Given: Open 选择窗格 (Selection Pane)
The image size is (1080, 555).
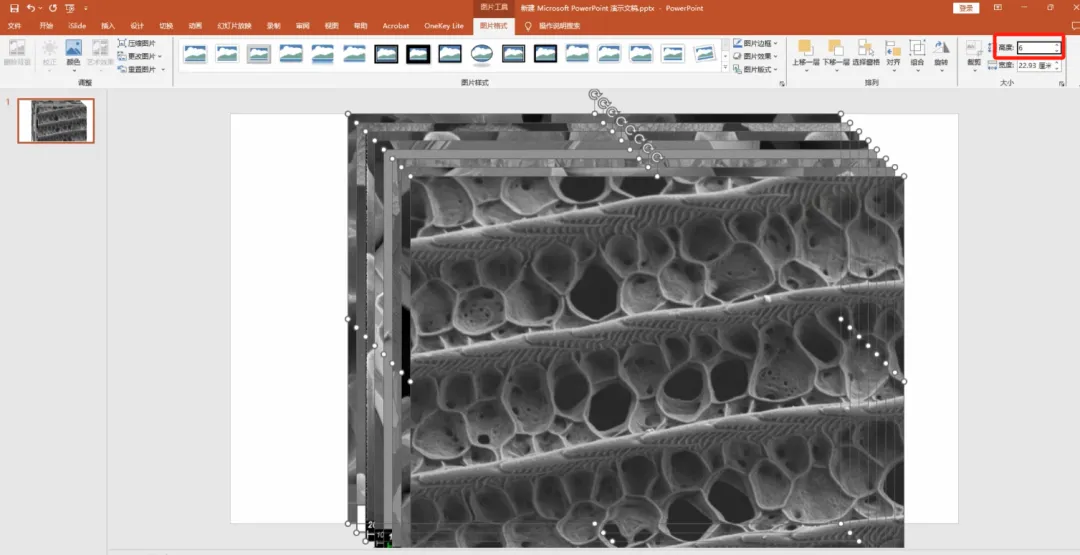Looking at the screenshot, I should [865, 52].
